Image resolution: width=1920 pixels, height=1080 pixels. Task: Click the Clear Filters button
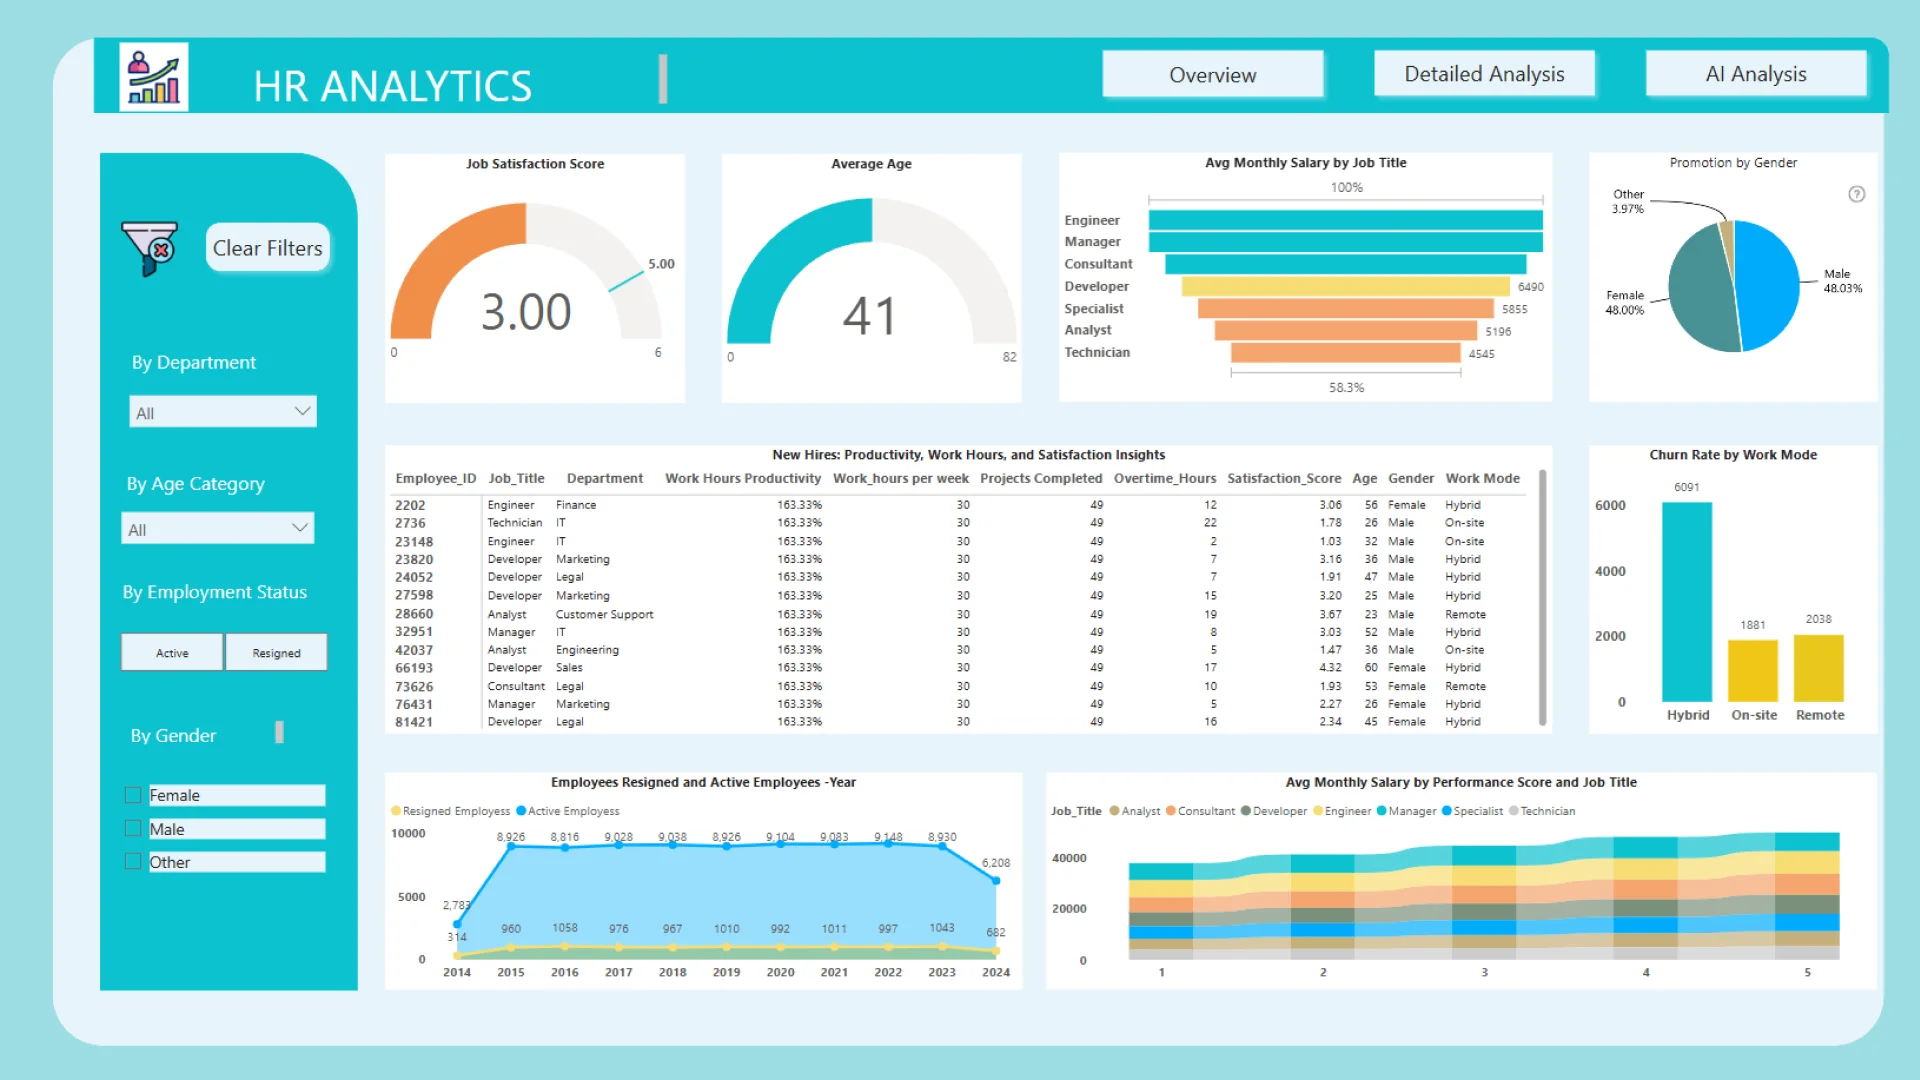tap(267, 248)
